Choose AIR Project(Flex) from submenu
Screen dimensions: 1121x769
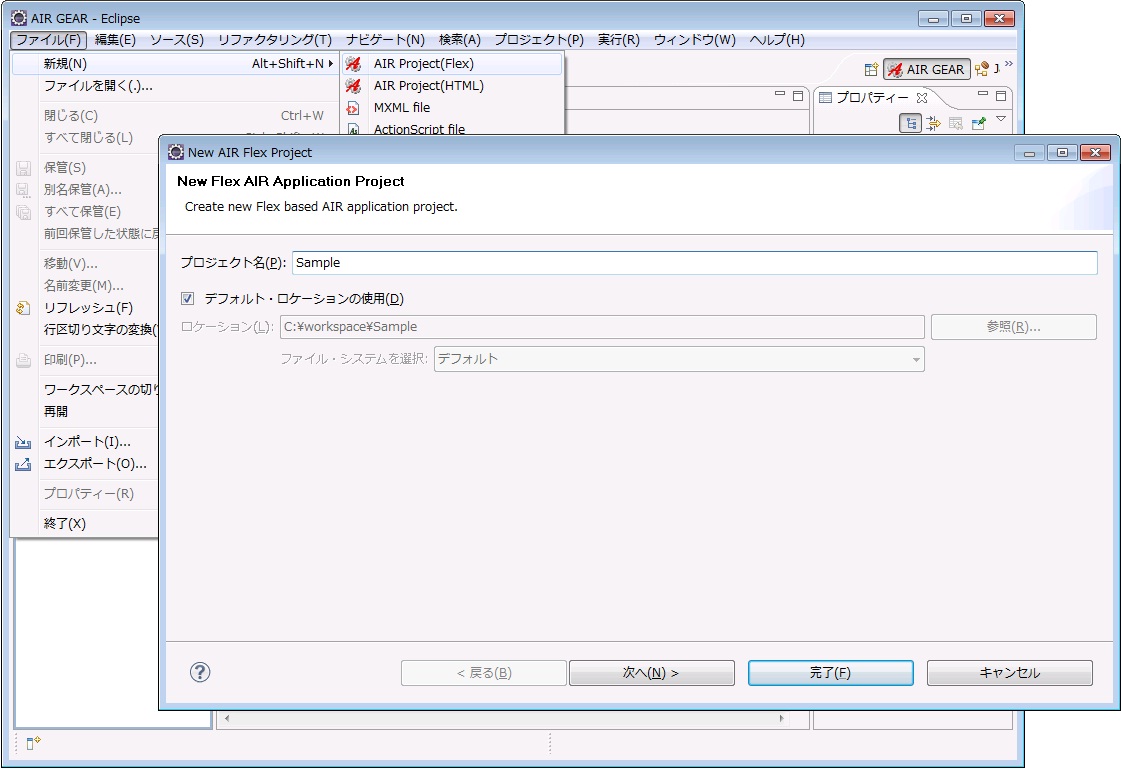[x=453, y=64]
